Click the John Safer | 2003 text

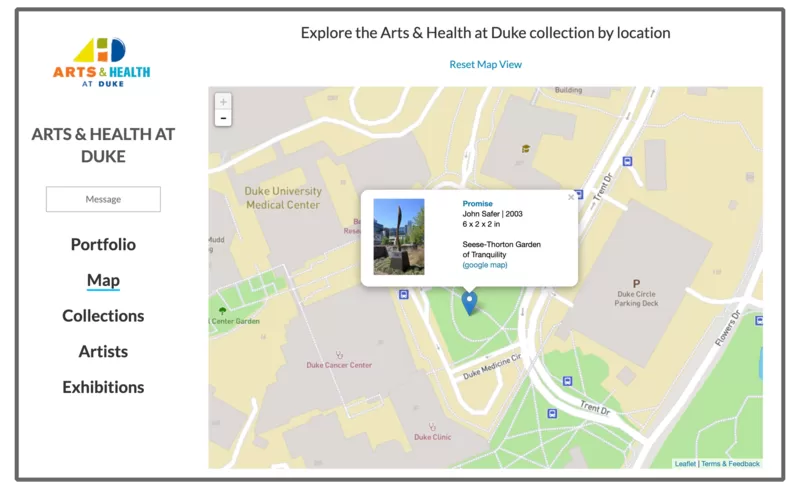tap(492, 214)
